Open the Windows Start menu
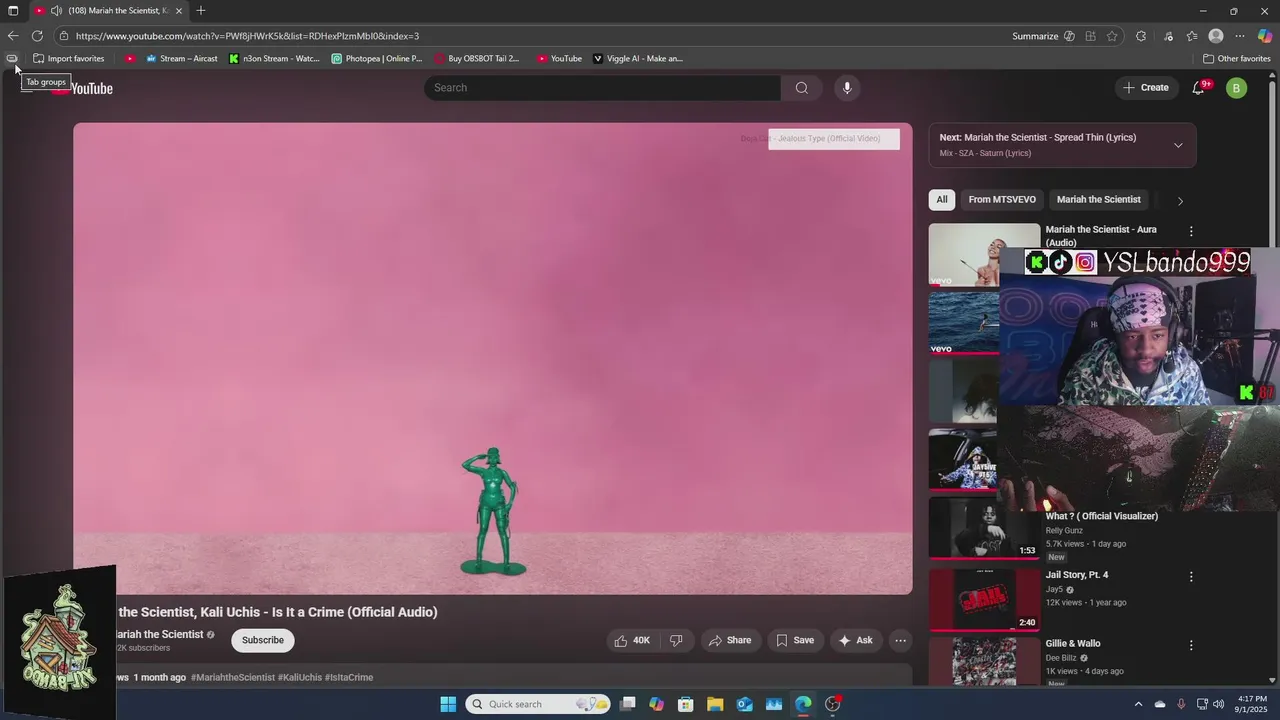The height and width of the screenshot is (720, 1280). coord(448,704)
